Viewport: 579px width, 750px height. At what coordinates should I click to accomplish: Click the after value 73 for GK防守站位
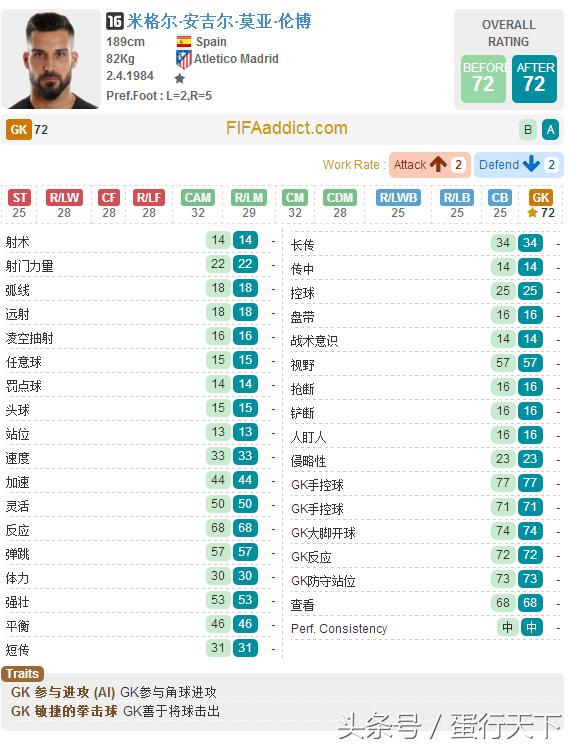point(530,579)
